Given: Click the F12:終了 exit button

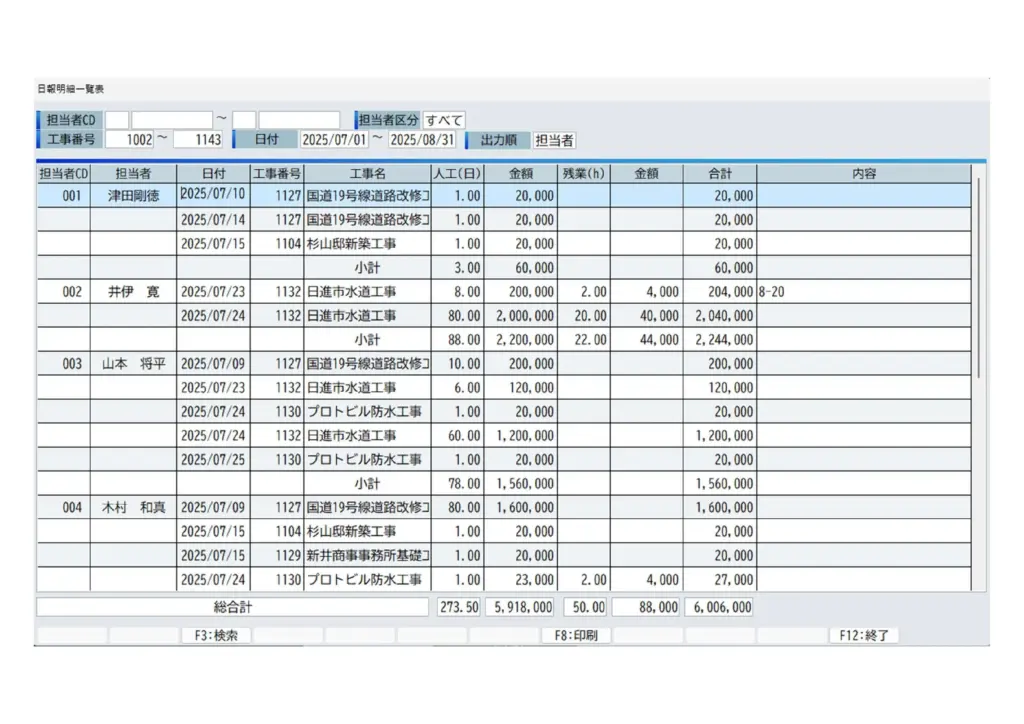Looking at the screenshot, I should point(864,635).
